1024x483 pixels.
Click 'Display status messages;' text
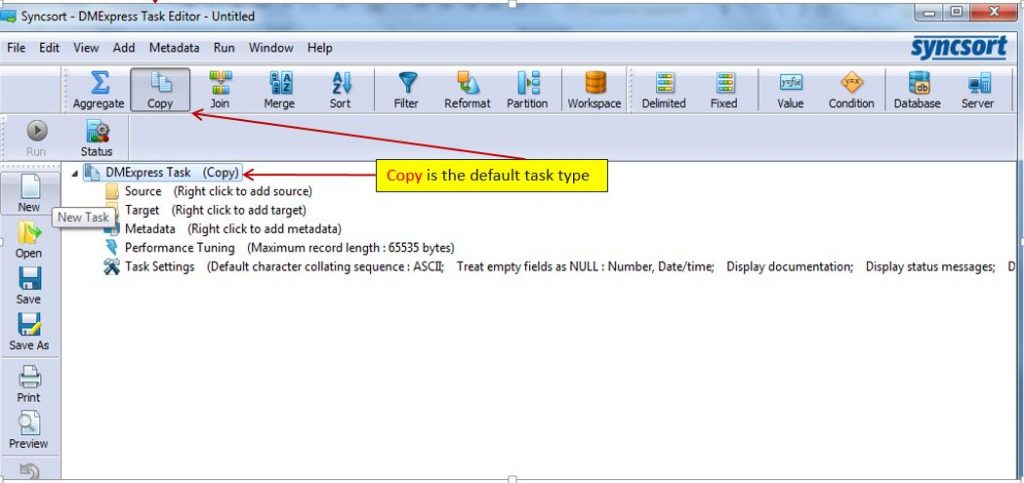tap(931, 267)
